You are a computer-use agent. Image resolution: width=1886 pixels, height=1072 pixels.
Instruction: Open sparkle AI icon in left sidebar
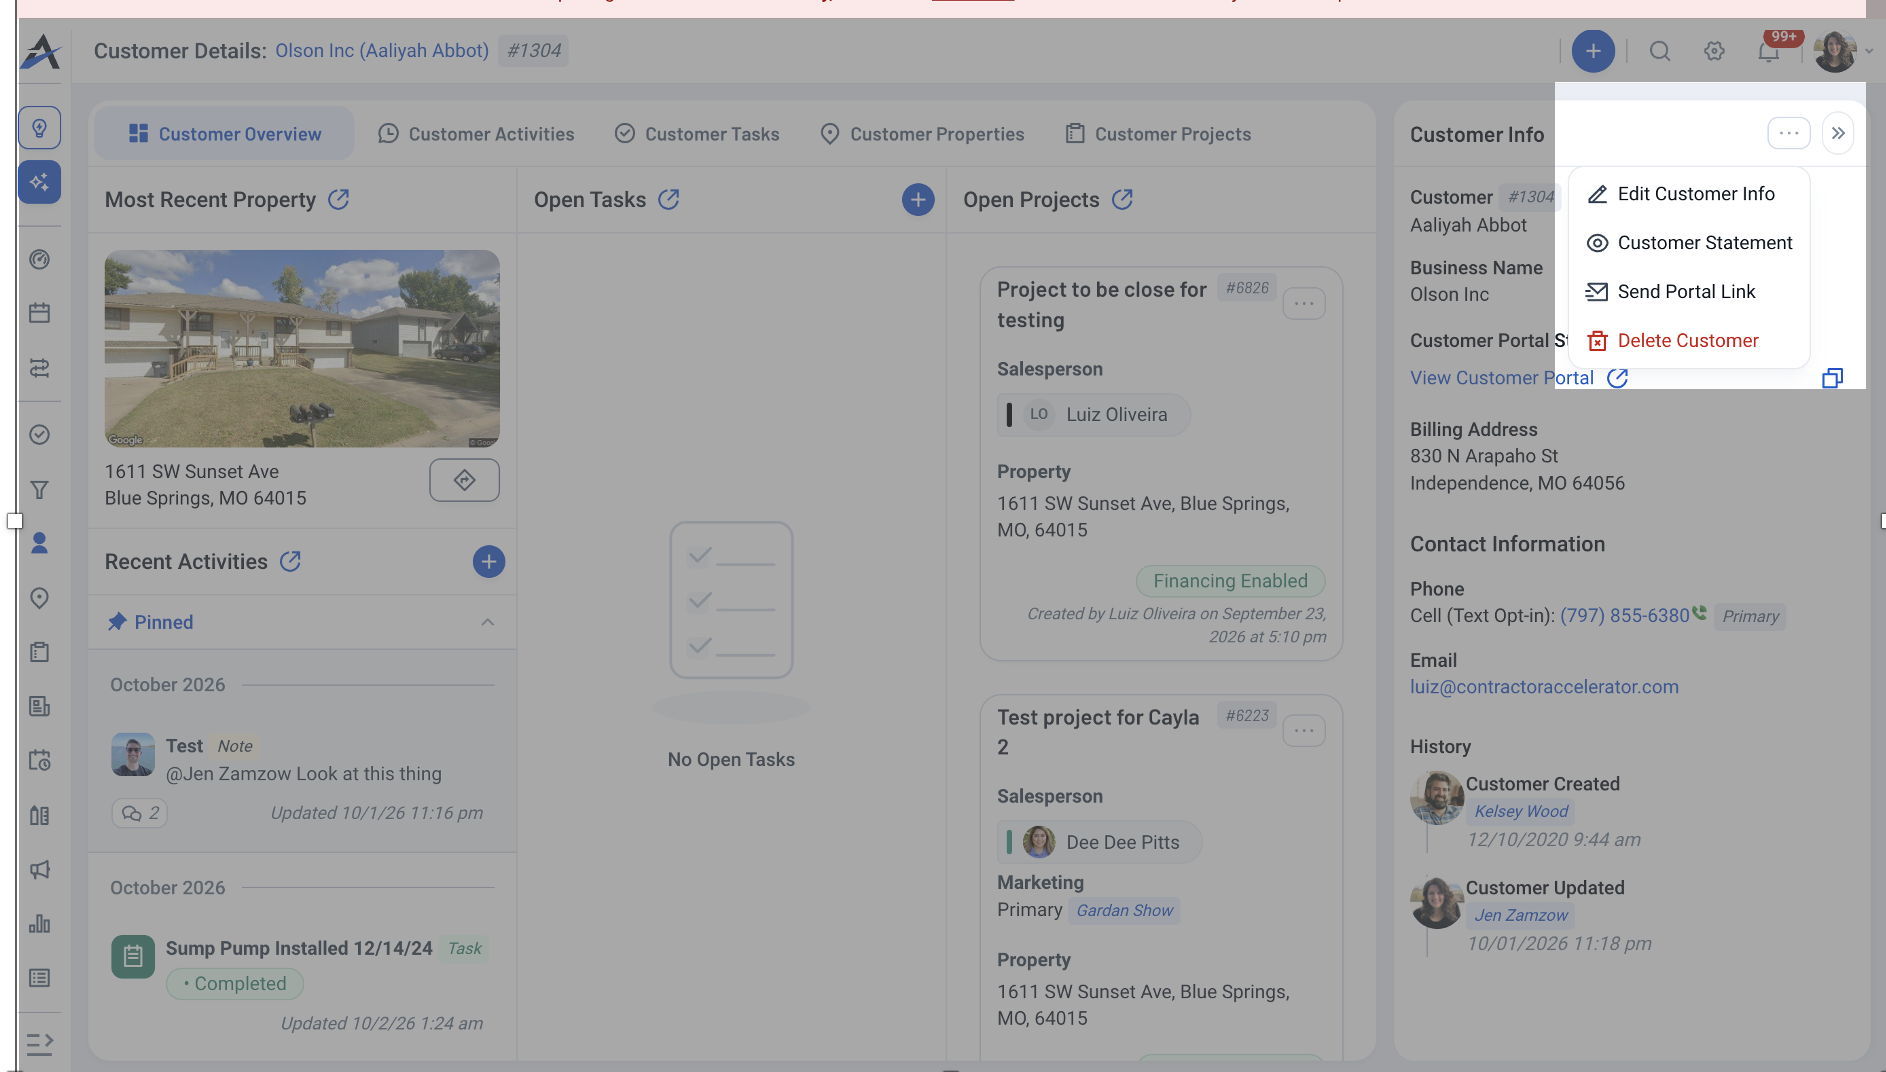39,182
